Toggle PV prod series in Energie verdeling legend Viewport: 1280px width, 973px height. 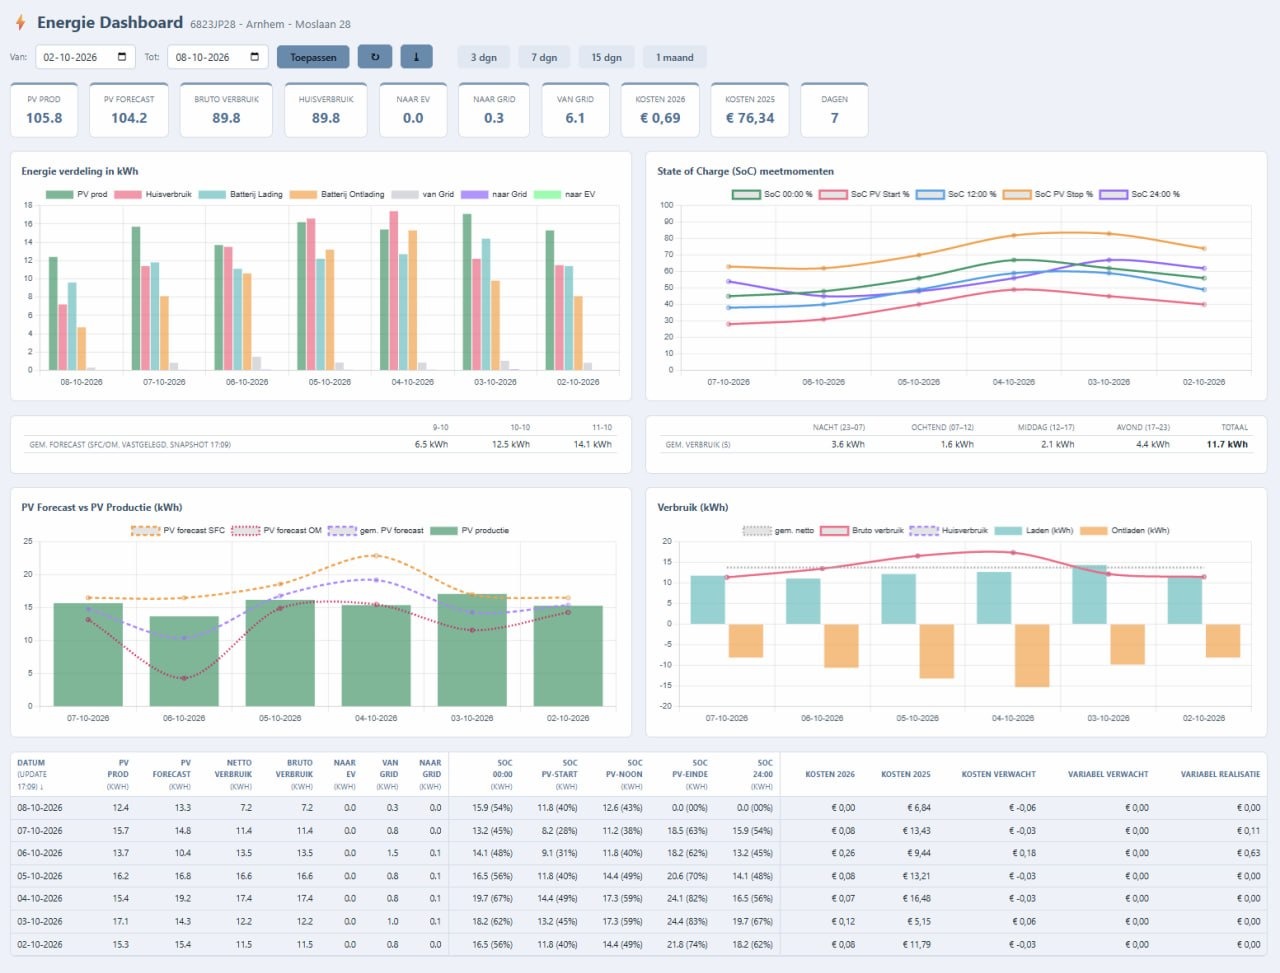point(77,194)
